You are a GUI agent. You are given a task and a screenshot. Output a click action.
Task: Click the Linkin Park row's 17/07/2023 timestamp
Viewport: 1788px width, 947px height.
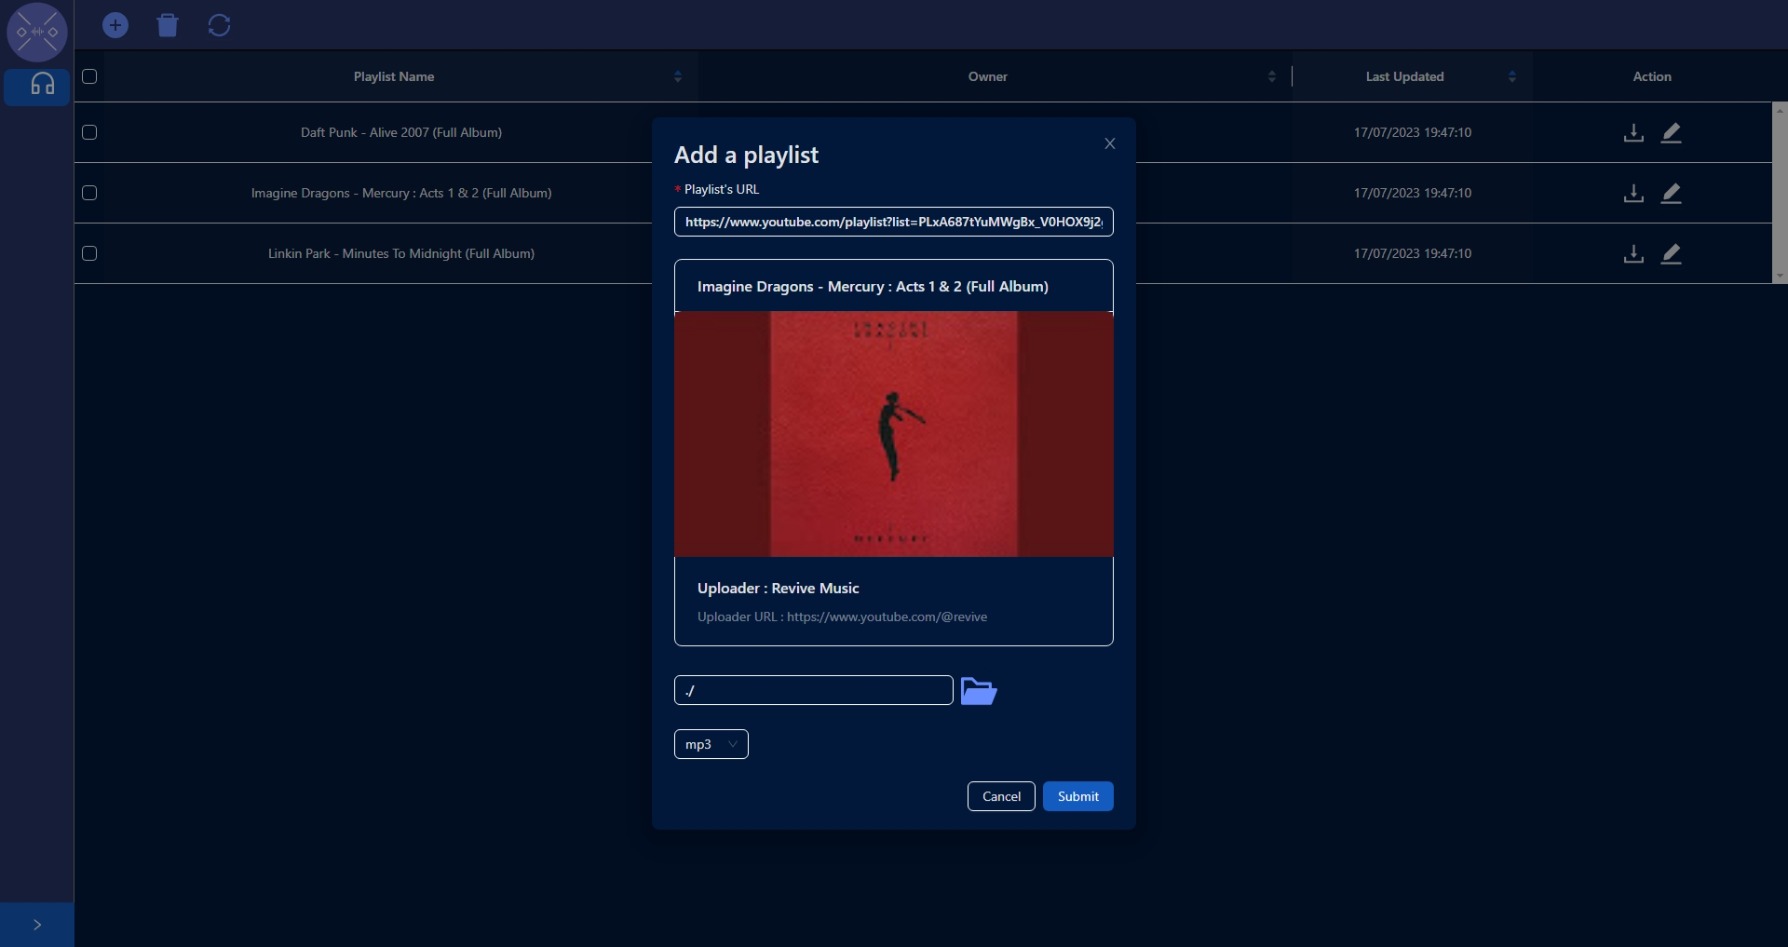[x=1412, y=254]
